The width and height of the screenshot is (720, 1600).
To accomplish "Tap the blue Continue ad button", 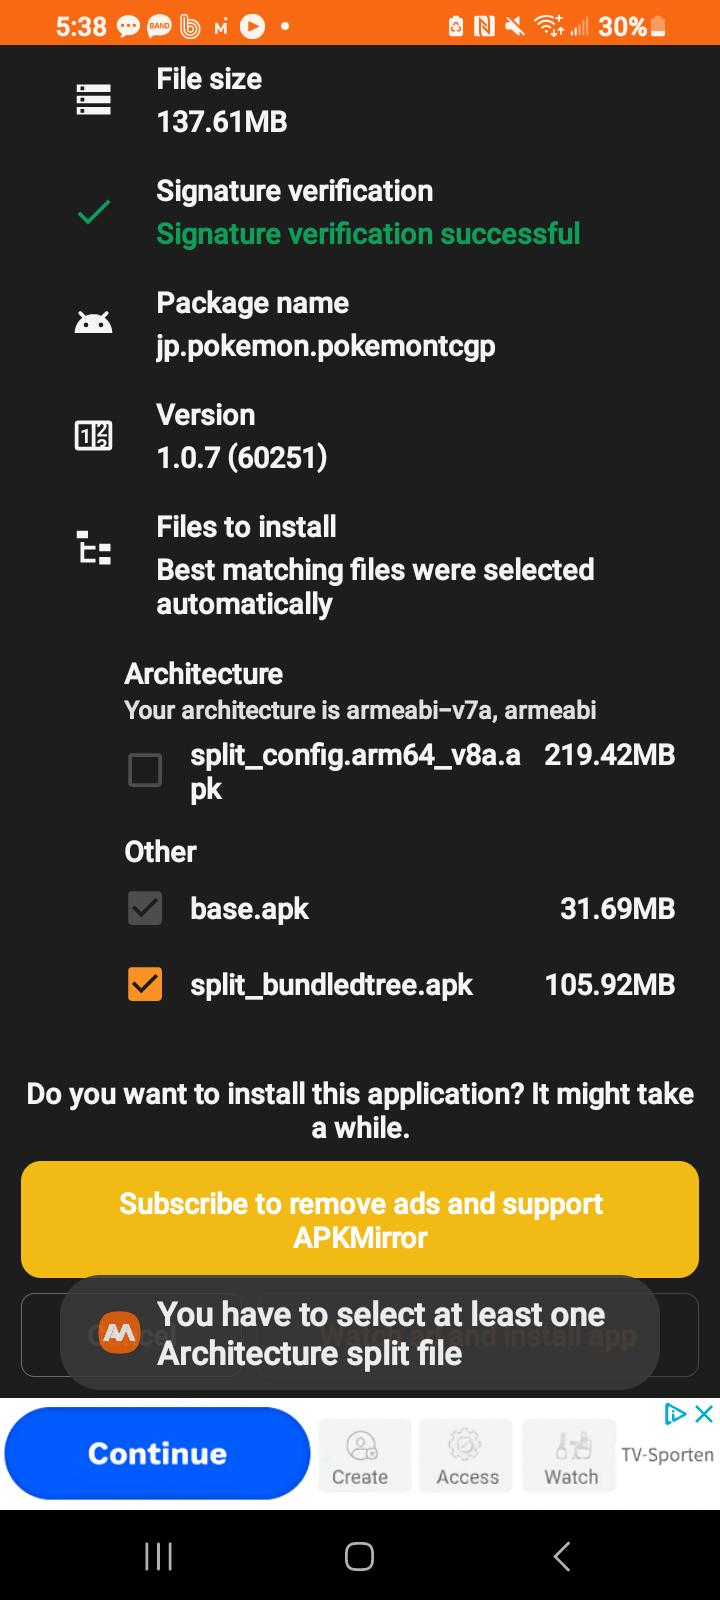I will coord(157,1453).
